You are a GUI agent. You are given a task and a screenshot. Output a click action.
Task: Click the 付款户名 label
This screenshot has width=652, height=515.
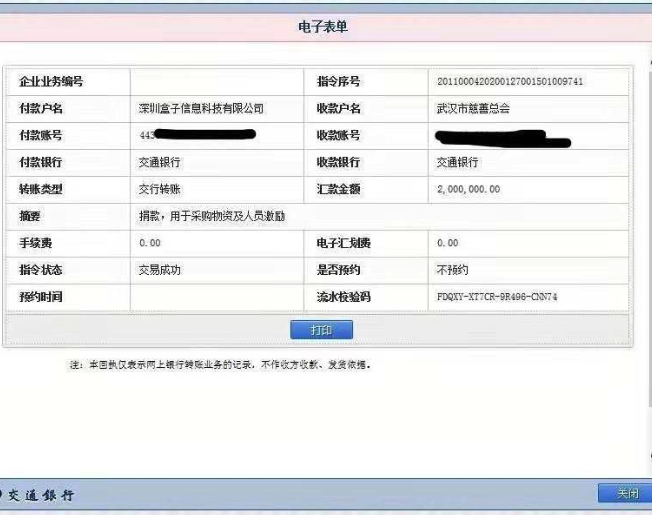tap(41, 108)
